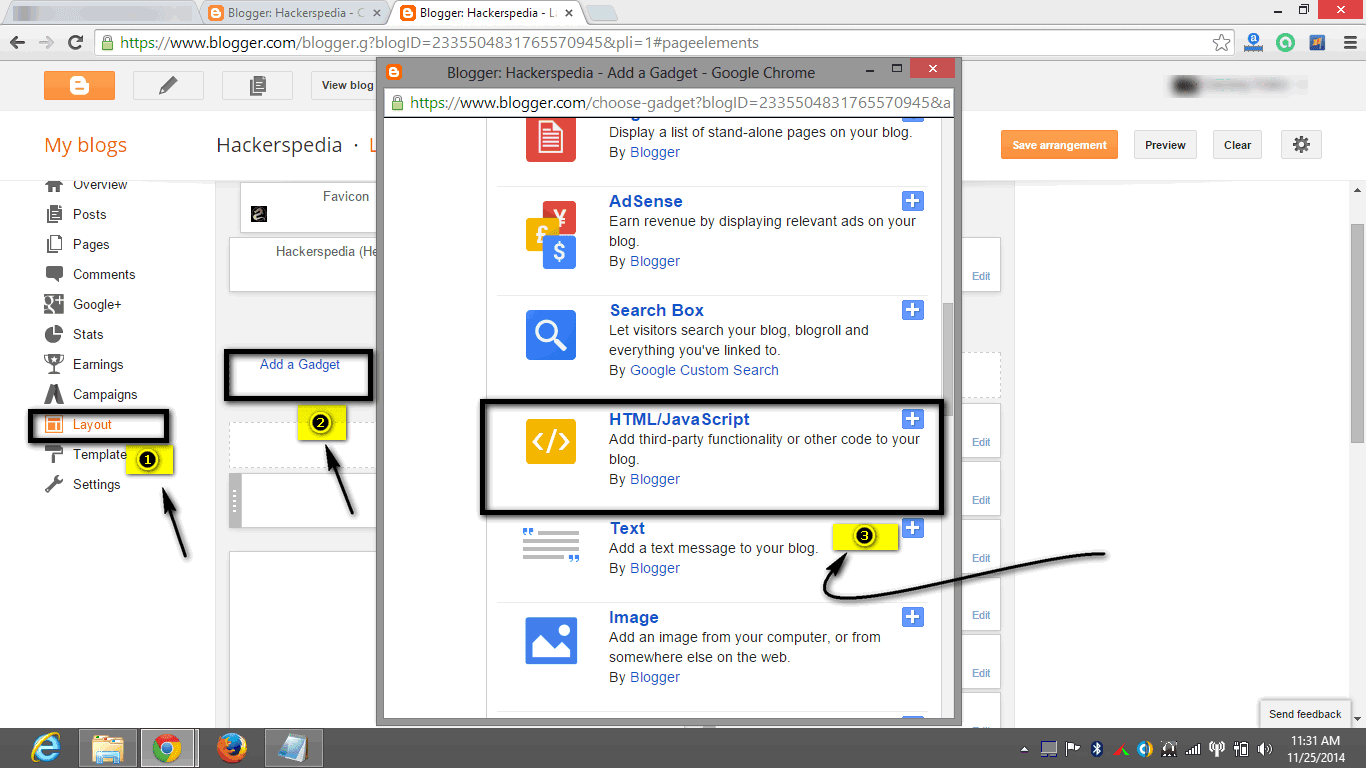Open the Text gadget title link

click(x=627, y=528)
